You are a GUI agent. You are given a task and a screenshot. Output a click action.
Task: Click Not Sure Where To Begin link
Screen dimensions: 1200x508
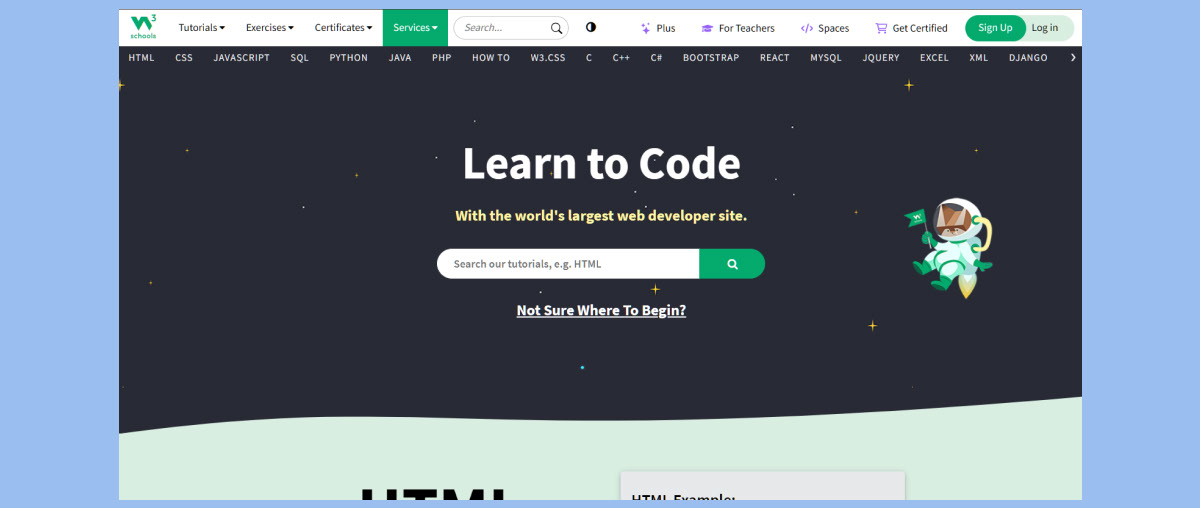601,310
